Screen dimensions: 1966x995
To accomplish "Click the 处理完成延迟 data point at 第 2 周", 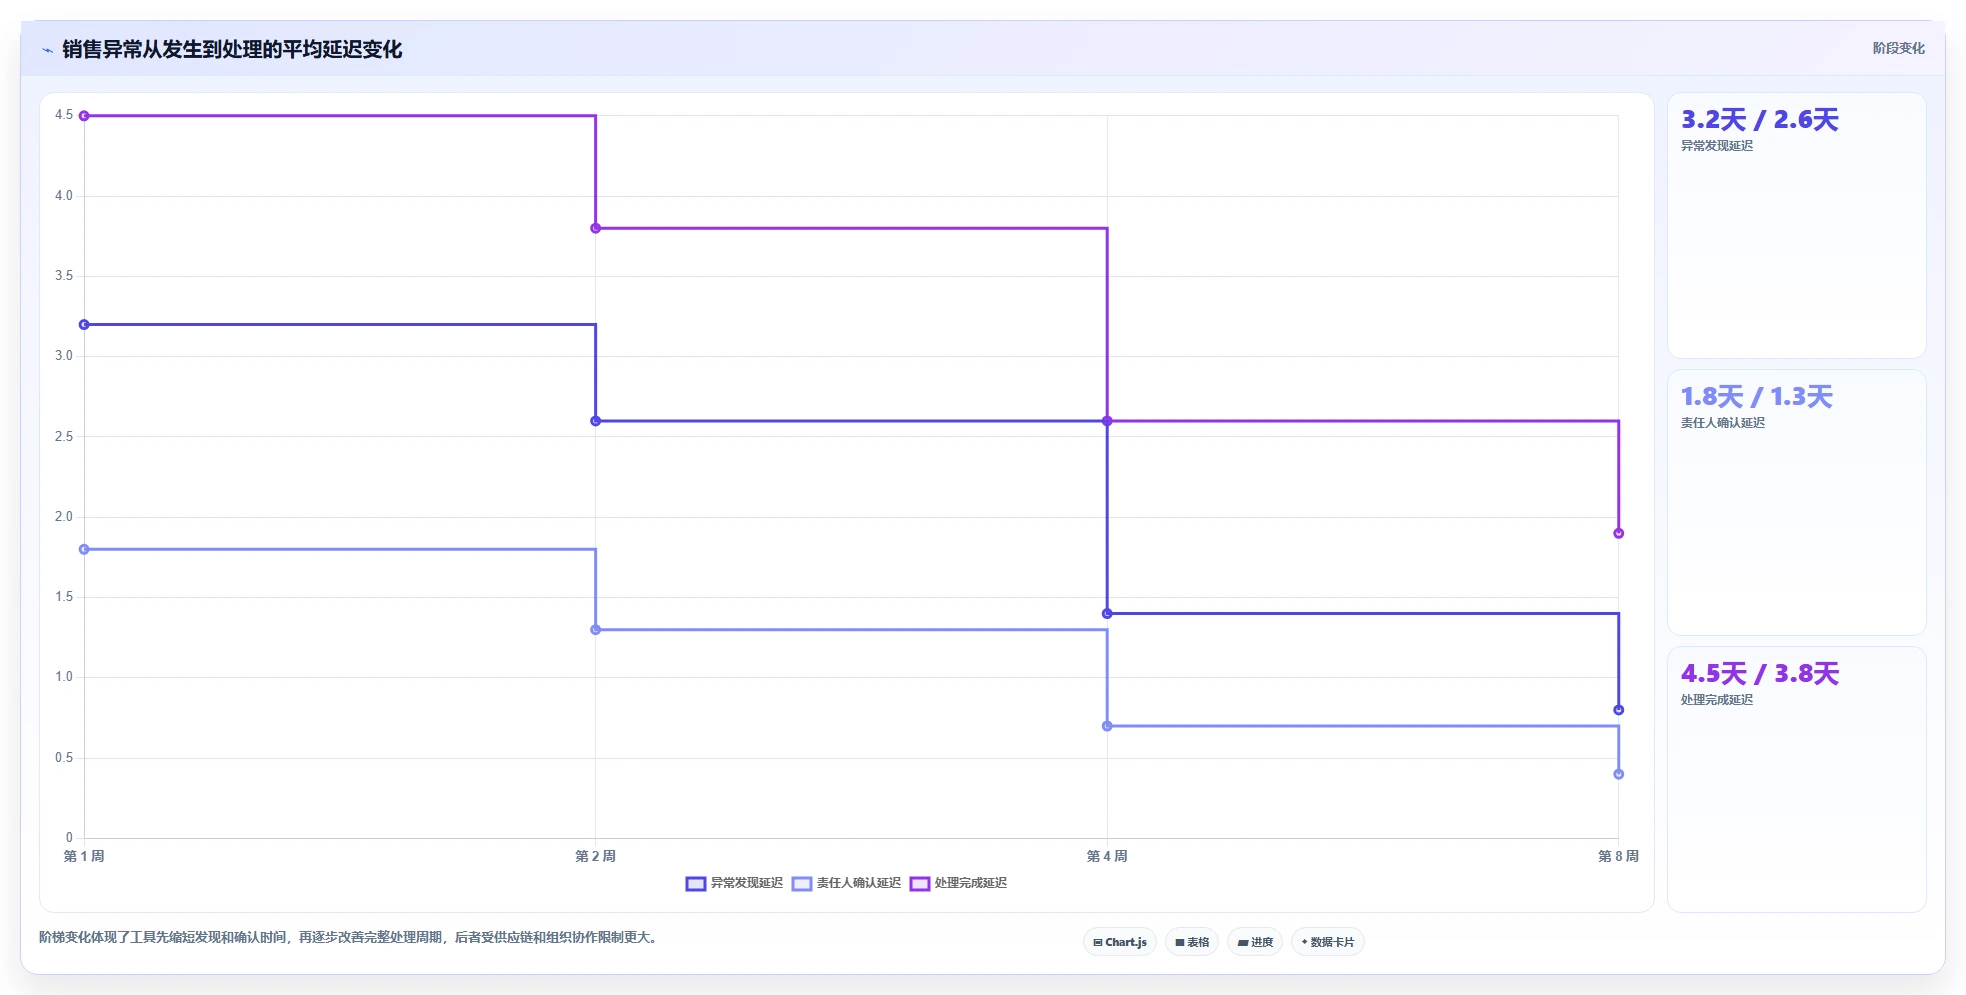I will coord(596,228).
